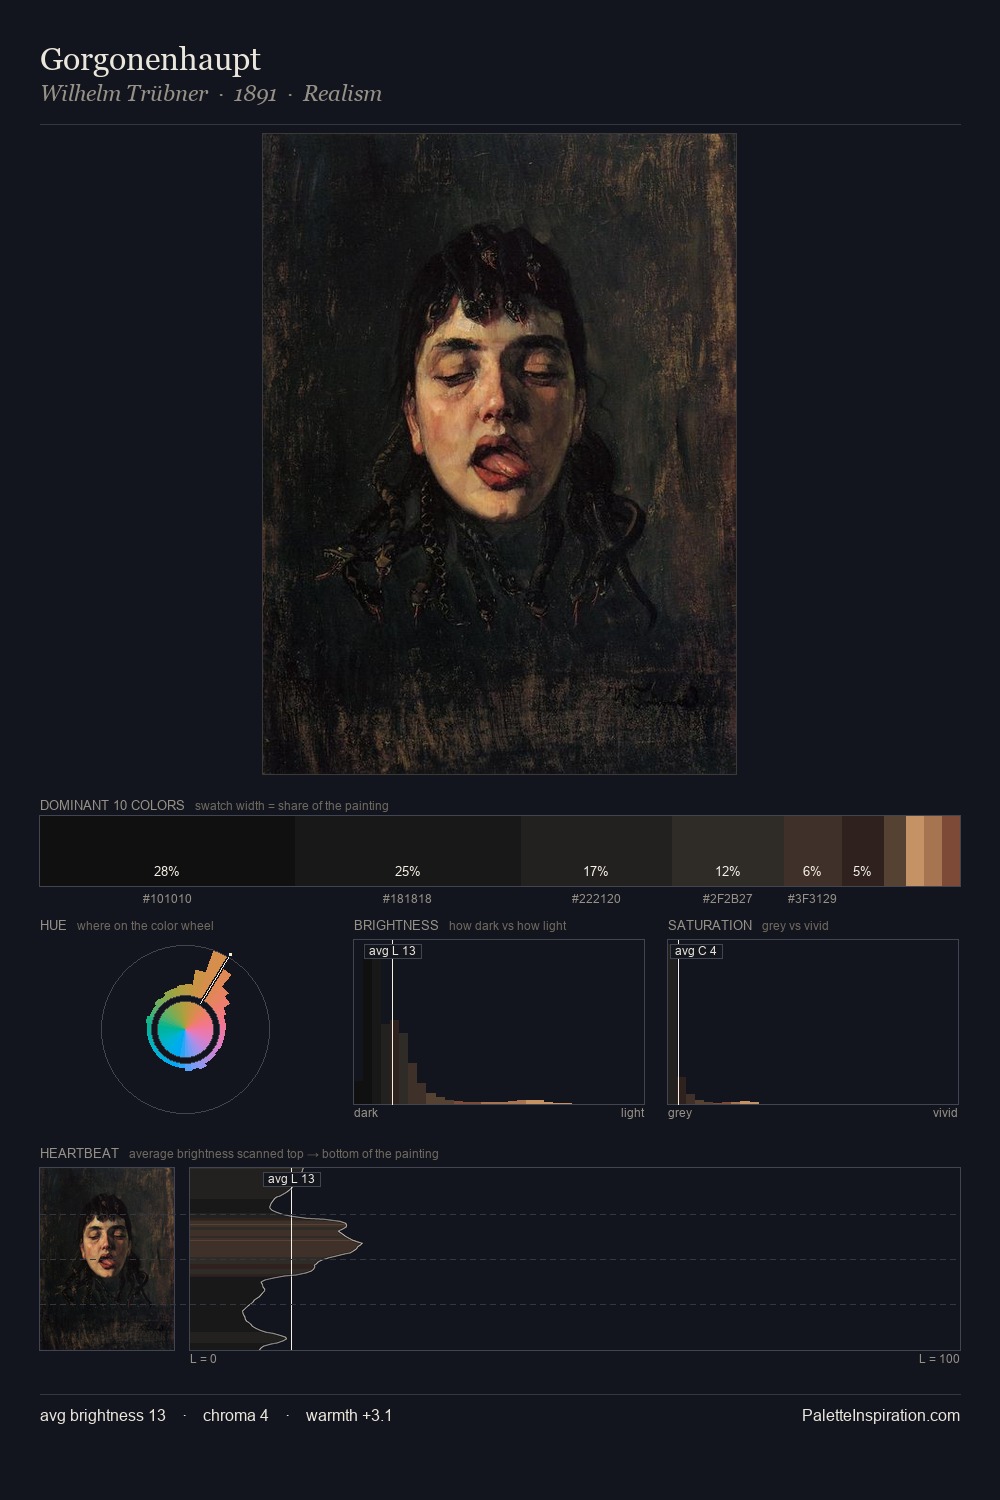Click the 'L = 100' axis label

(939, 1359)
